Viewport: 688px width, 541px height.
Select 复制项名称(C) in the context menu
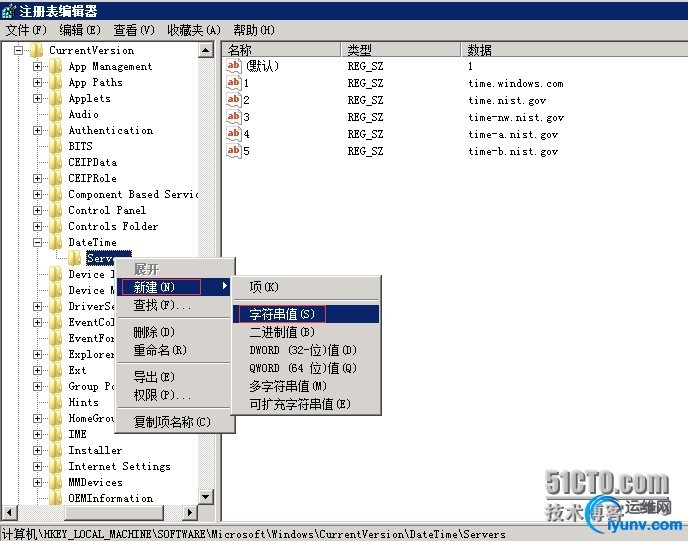175,422
